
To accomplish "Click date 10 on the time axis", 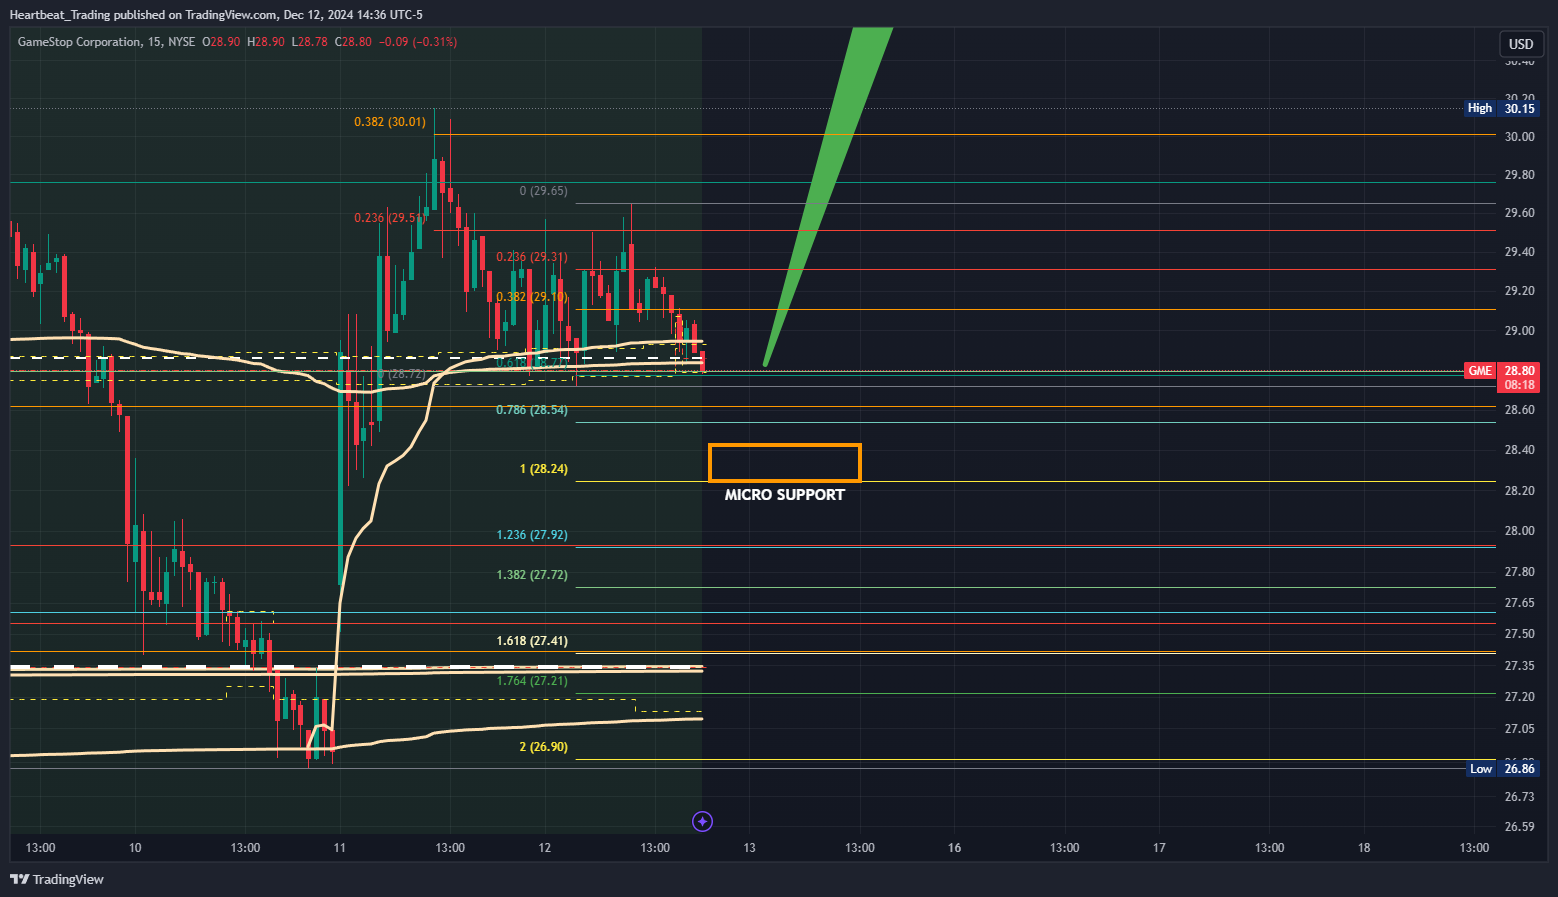I will (135, 848).
